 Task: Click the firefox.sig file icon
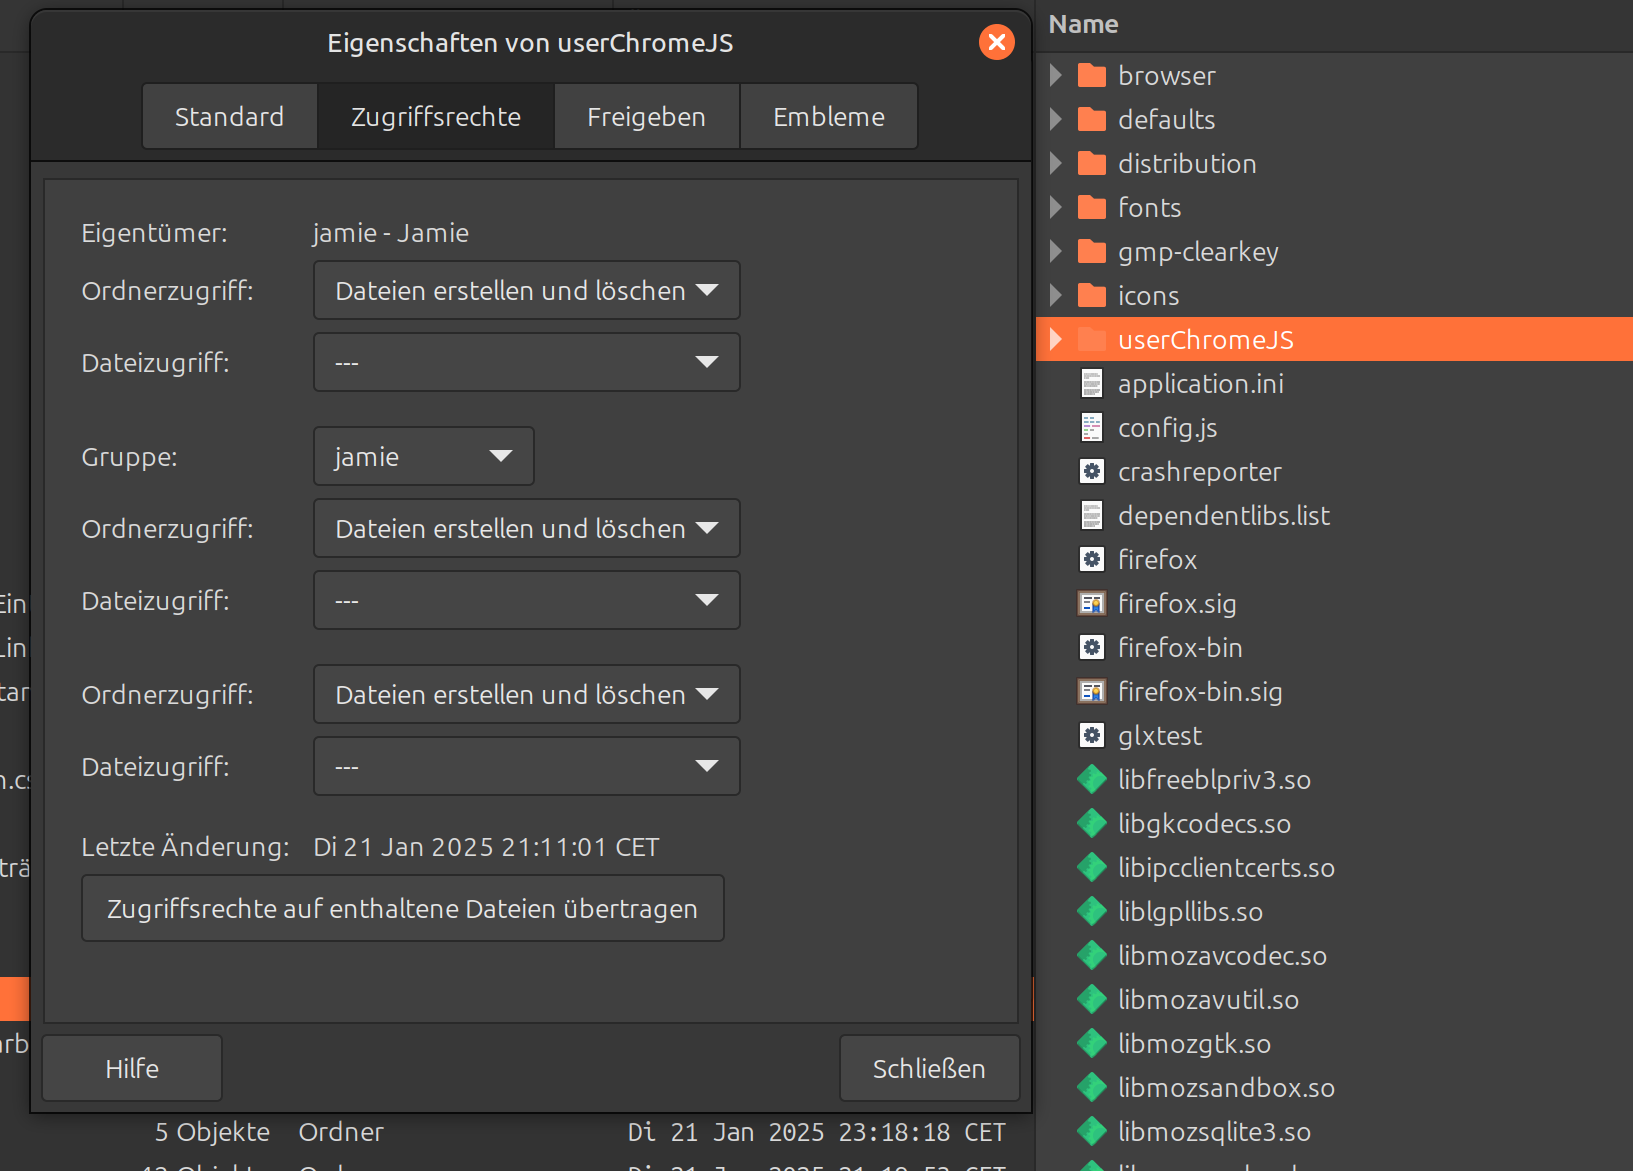tap(1091, 604)
